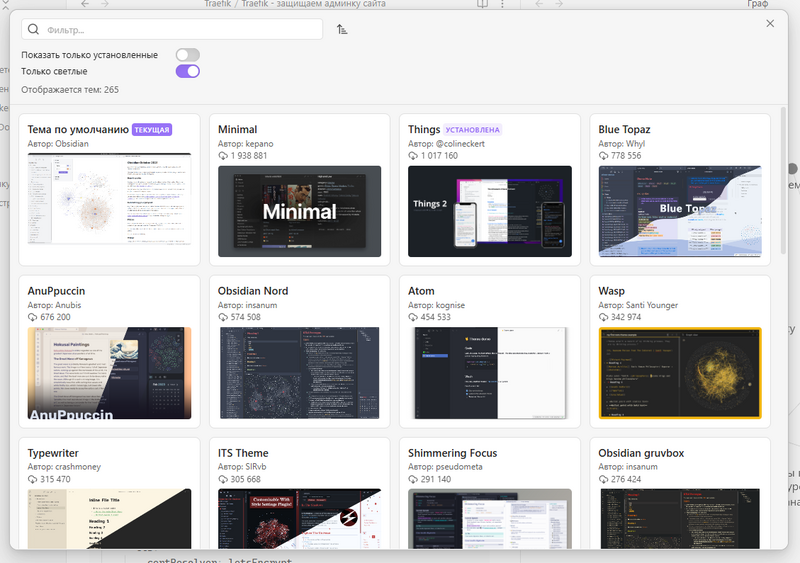Click the download icon under Atom theme

(x=413, y=317)
